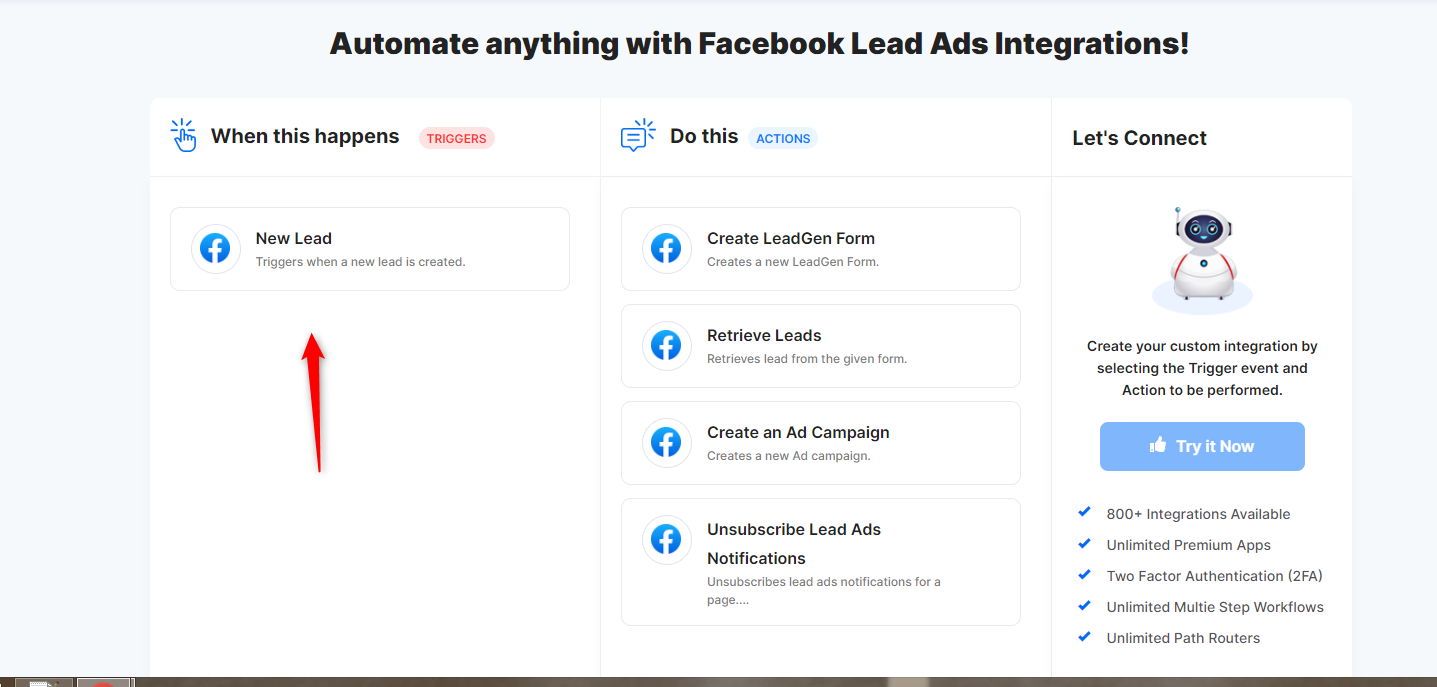The width and height of the screenshot is (1437, 687).
Task: Click the Facebook icon in New Lead trigger
Action: coord(215,248)
